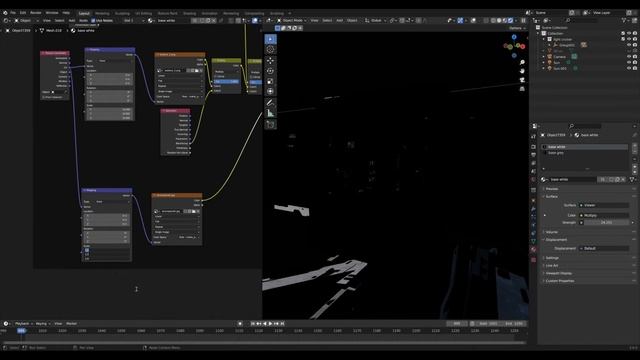
Task: Open the Material properties tab icon
Action: click(533, 249)
